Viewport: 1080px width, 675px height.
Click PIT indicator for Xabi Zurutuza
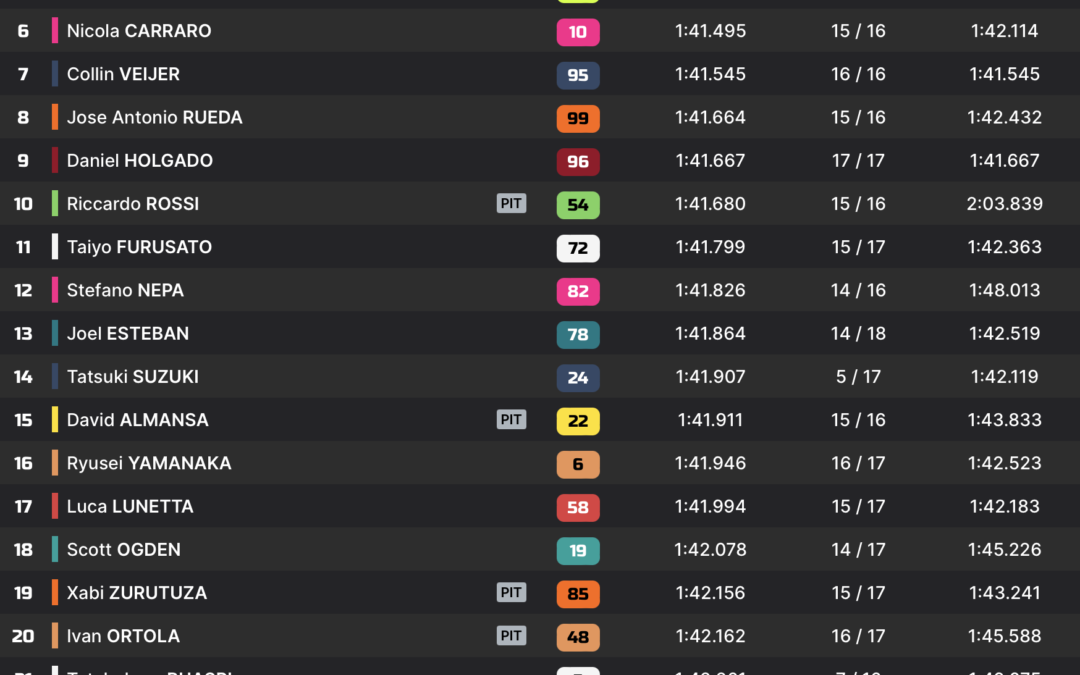(x=511, y=592)
